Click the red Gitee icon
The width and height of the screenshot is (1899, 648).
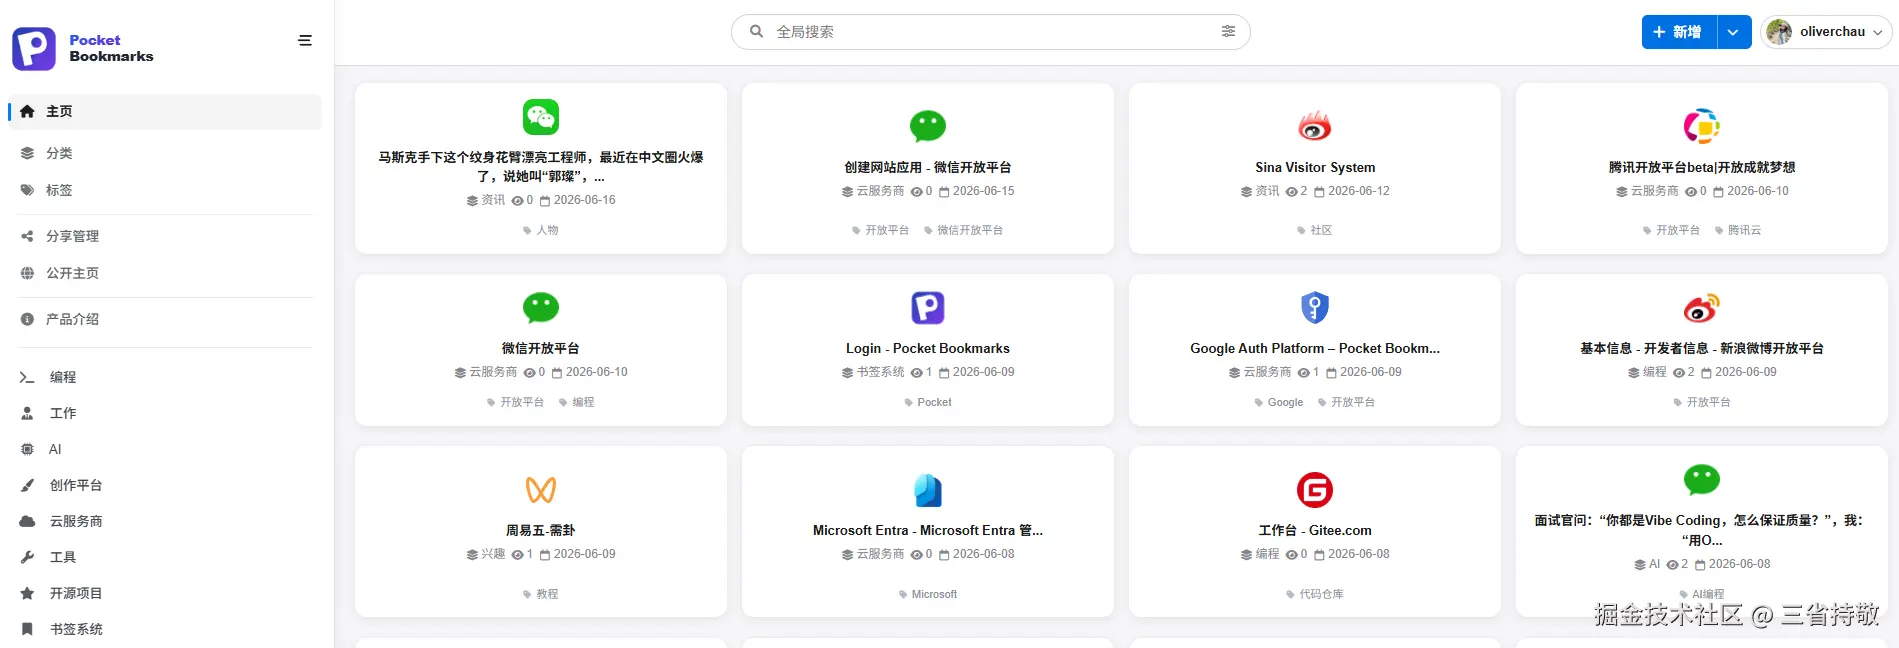click(x=1315, y=490)
